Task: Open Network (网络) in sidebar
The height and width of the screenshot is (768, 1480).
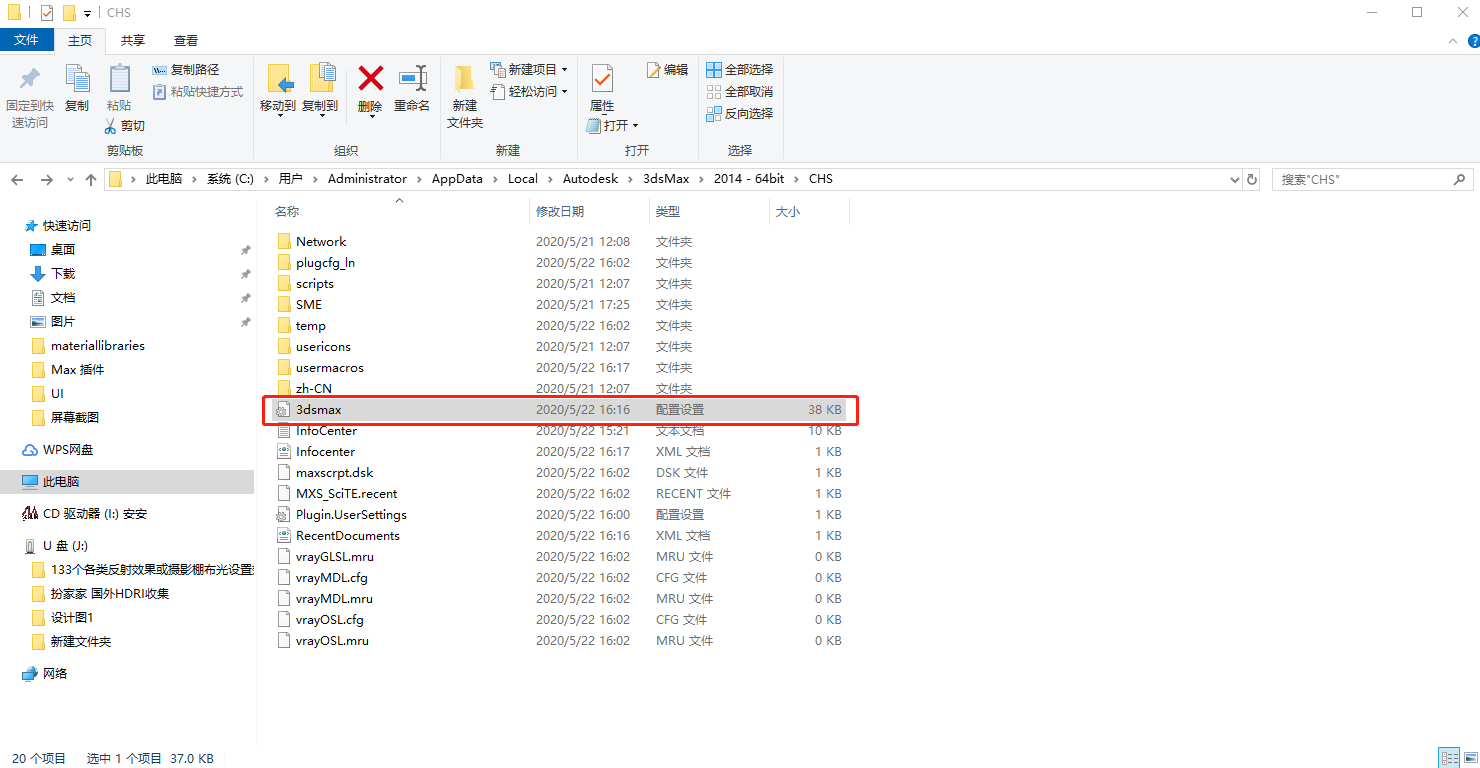Action: (45, 674)
